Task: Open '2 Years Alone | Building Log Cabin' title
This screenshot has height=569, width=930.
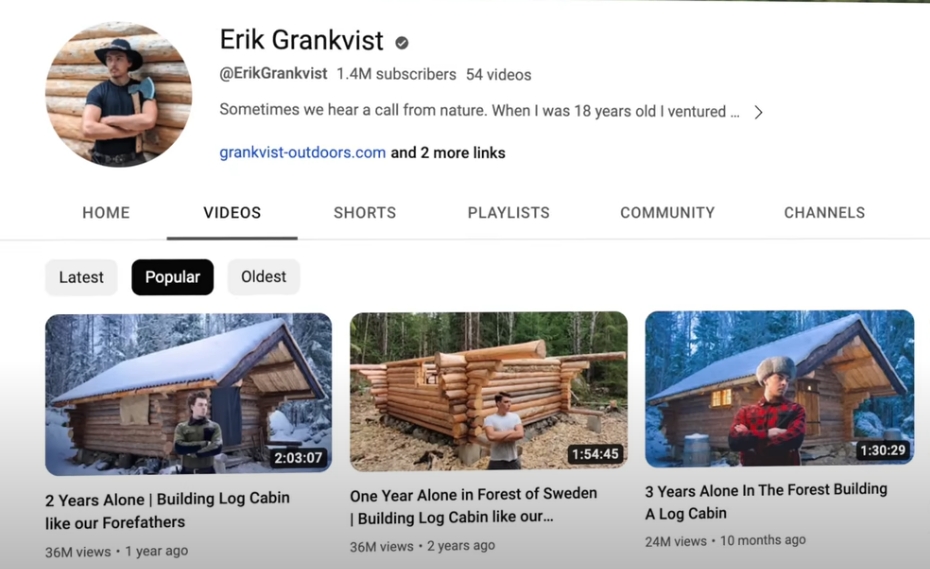Action: [167, 511]
